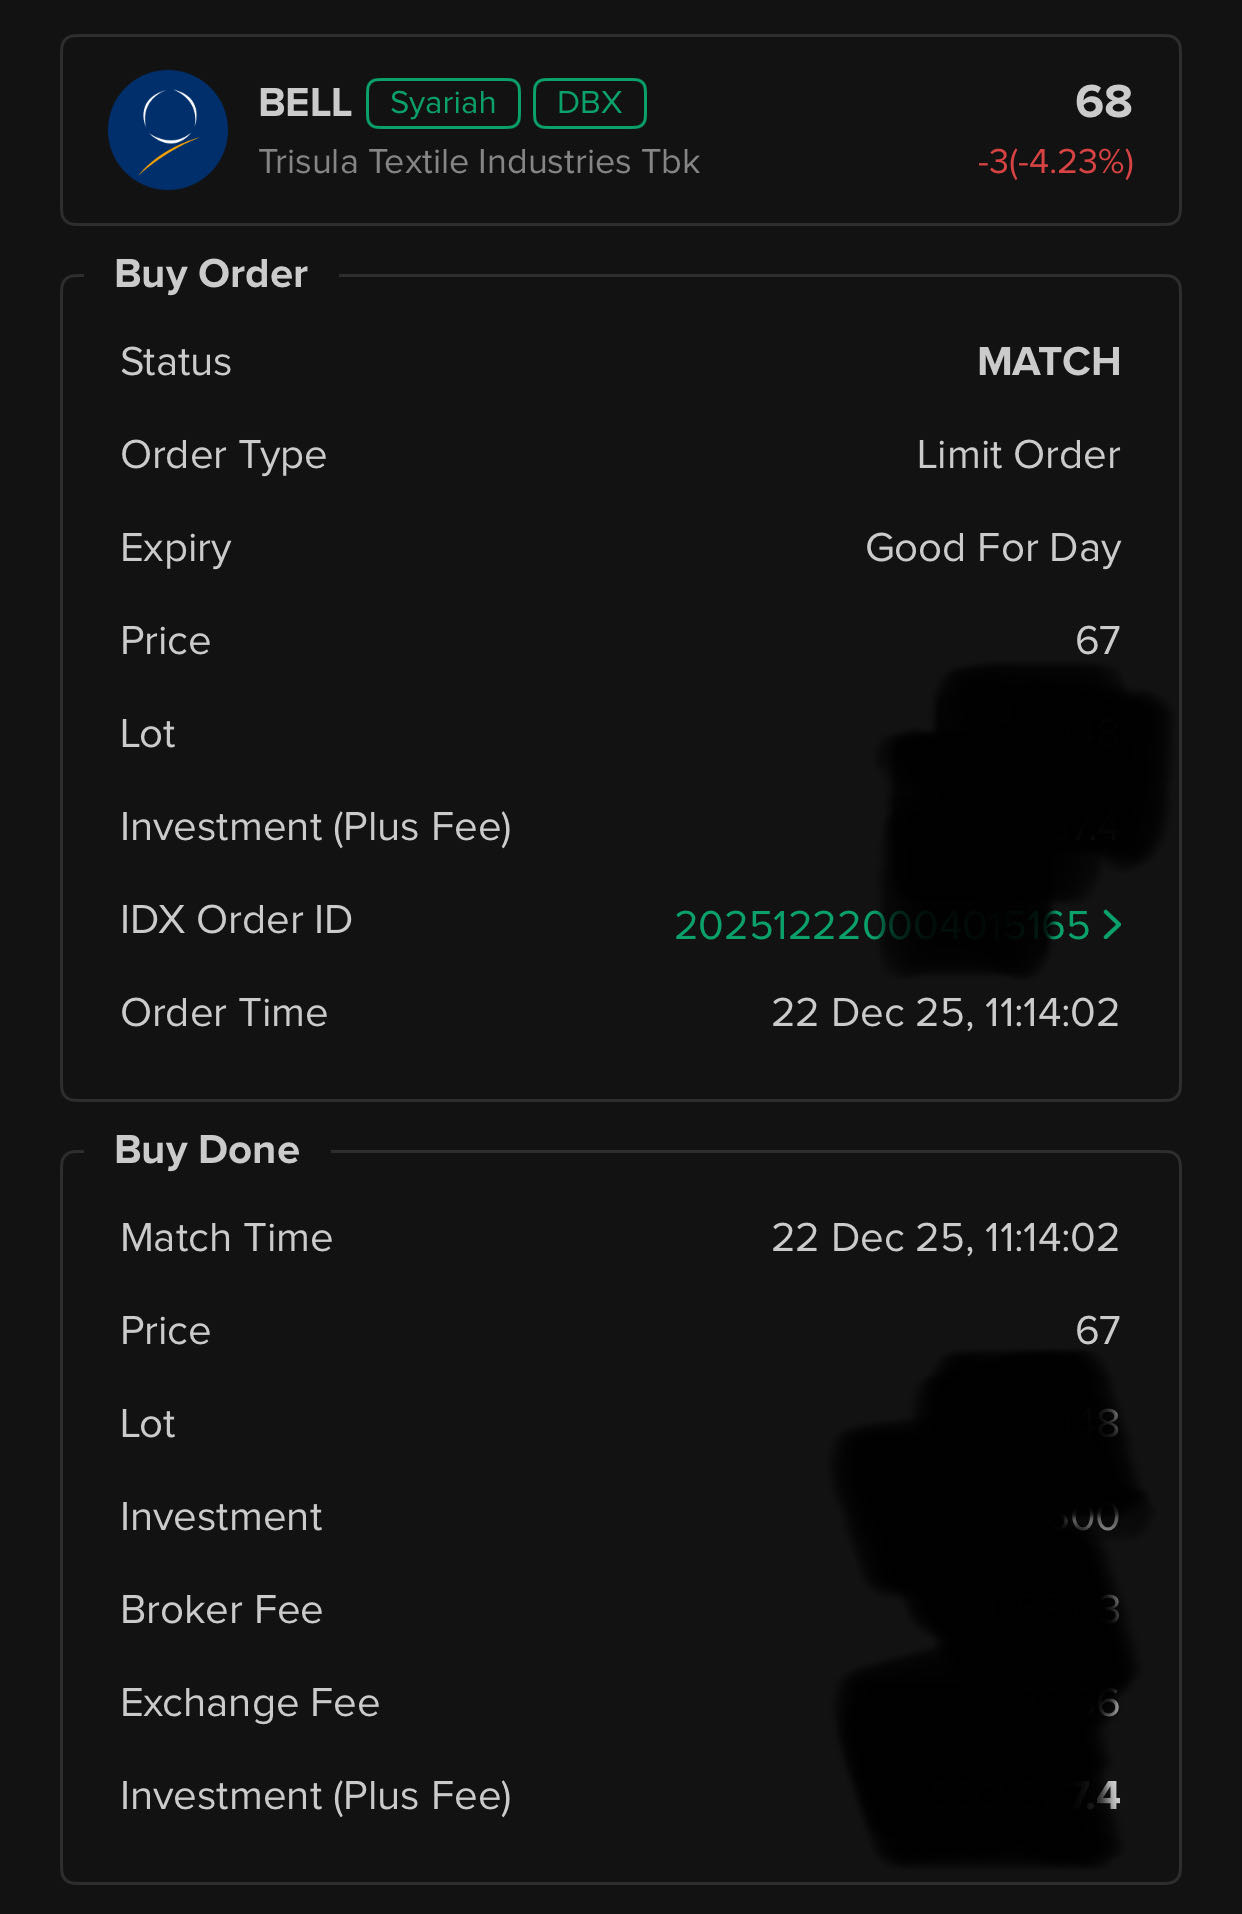This screenshot has height=1914, width=1242.
Task: Click the Buy Order section heading
Action: [x=211, y=274]
